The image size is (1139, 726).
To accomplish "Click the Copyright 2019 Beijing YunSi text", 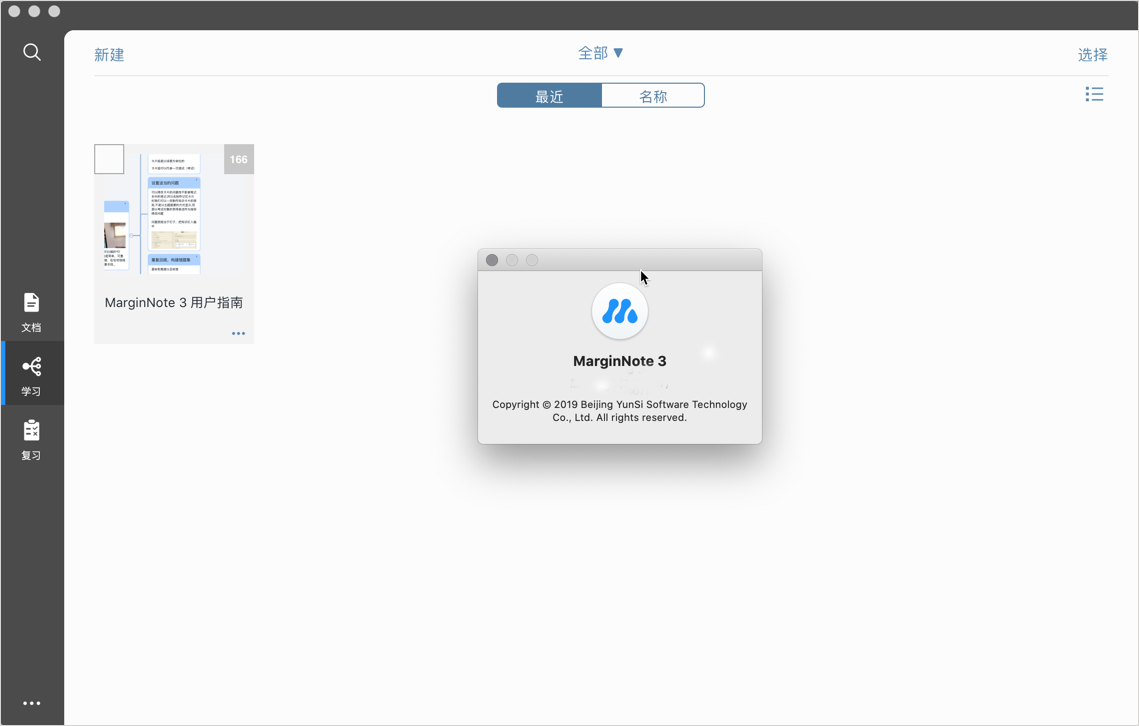I will [x=620, y=411].
